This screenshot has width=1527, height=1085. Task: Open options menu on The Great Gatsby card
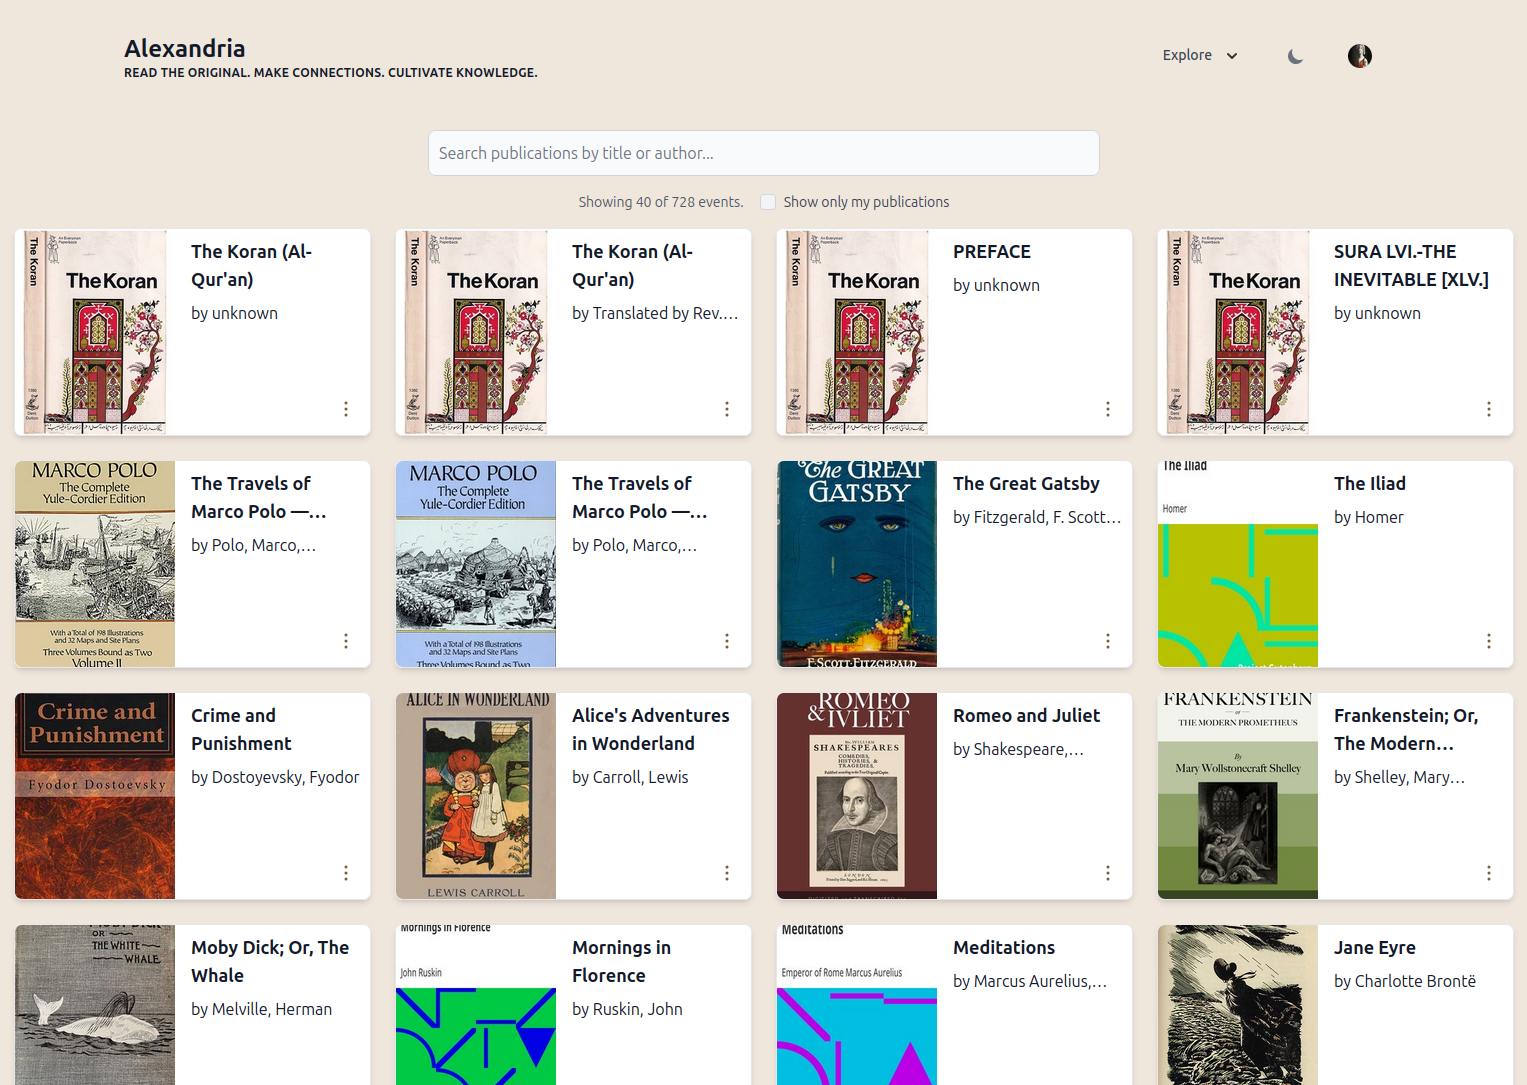click(1107, 641)
